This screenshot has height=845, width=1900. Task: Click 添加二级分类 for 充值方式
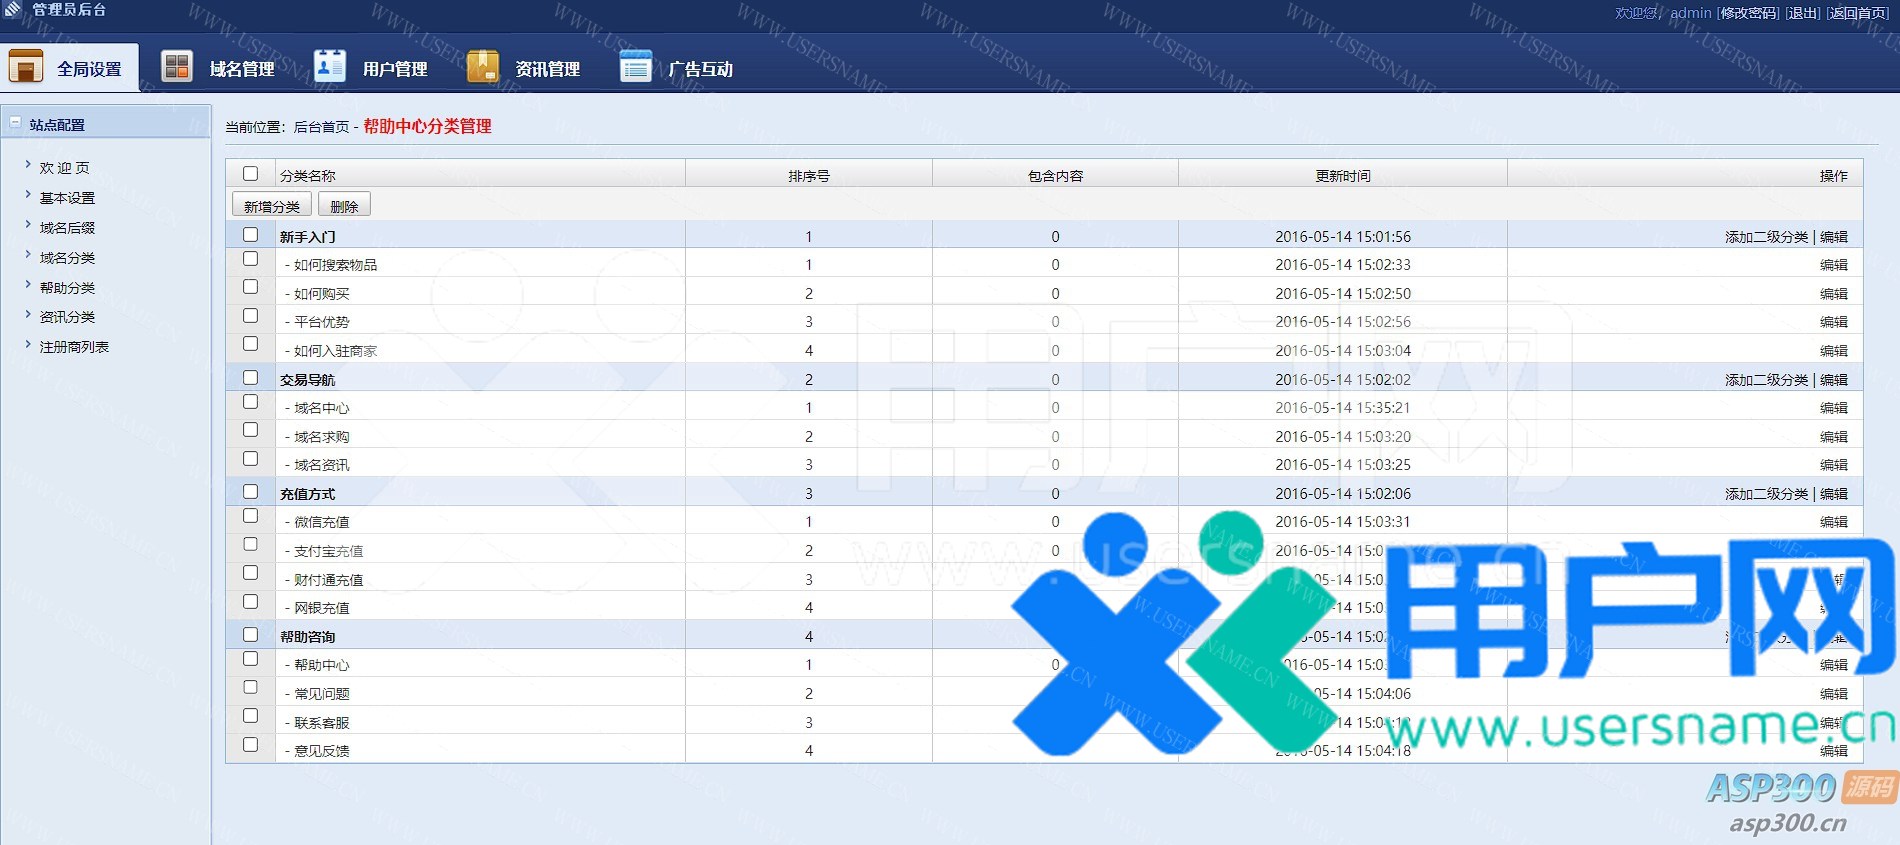coord(1766,494)
